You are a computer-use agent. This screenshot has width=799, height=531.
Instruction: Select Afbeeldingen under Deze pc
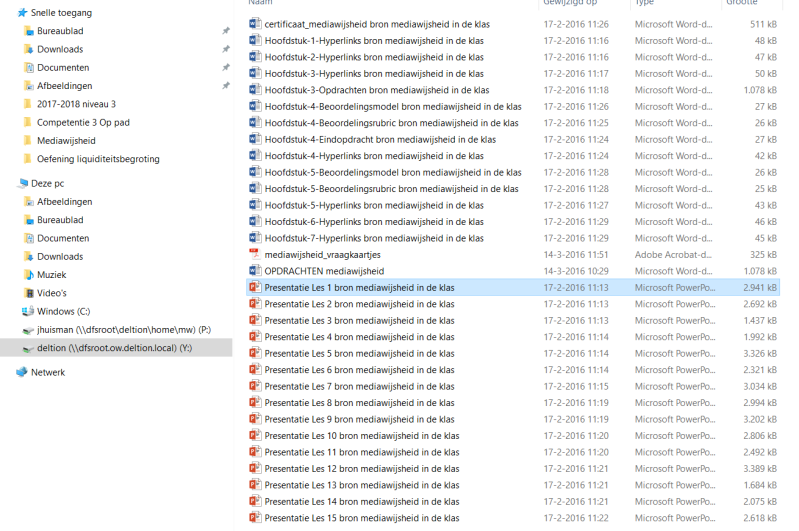tap(65, 202)
